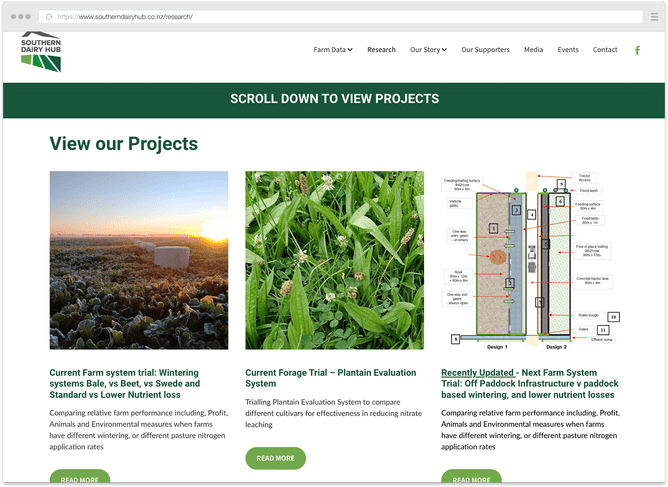Click the Southern Dairy Hub logo
Image resolution: width=668 pixels, height=487 pixels.
(41, 52)
